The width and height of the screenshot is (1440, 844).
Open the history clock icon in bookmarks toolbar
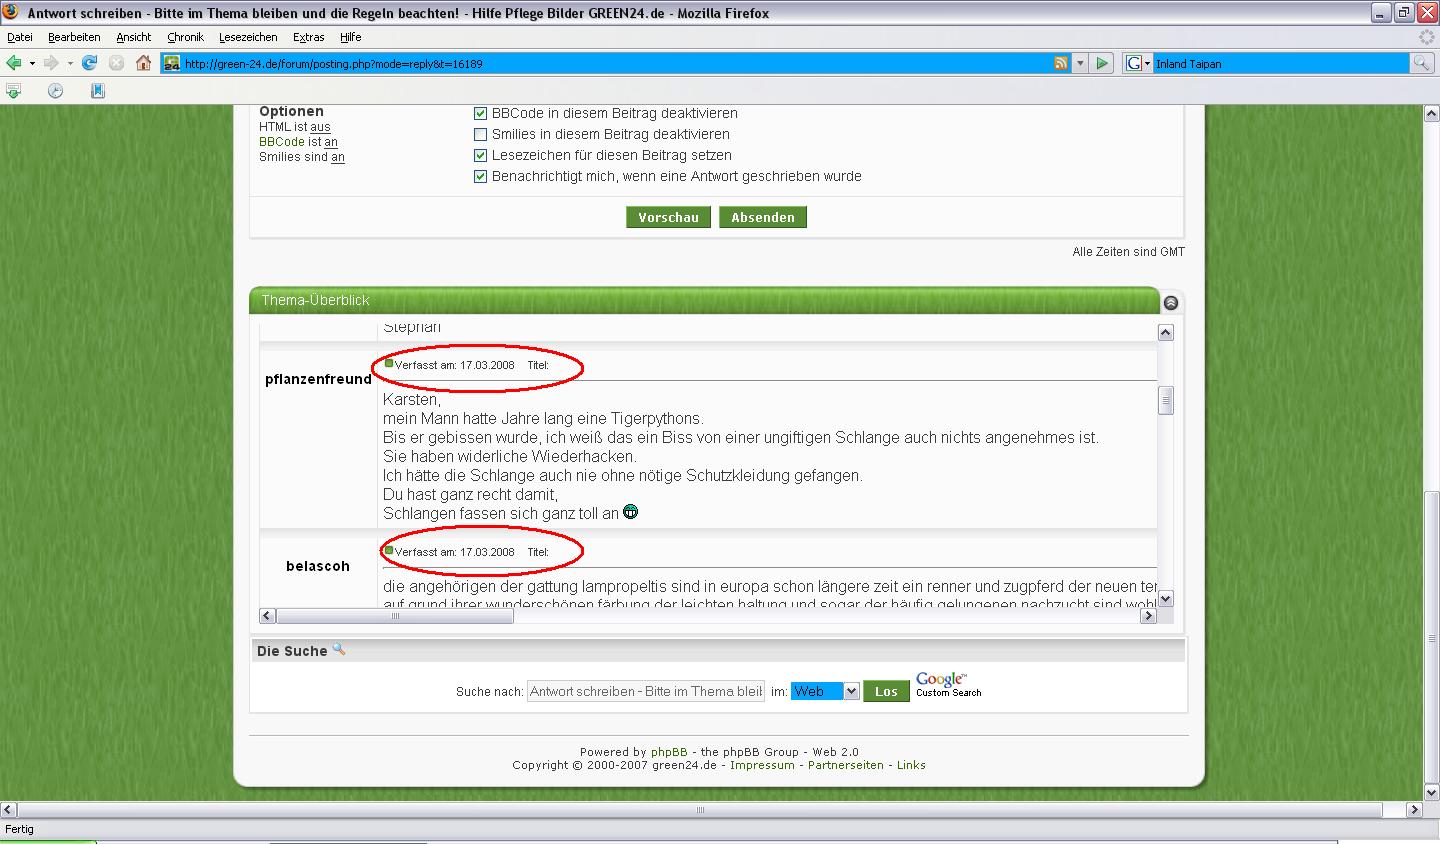(56, 91)
